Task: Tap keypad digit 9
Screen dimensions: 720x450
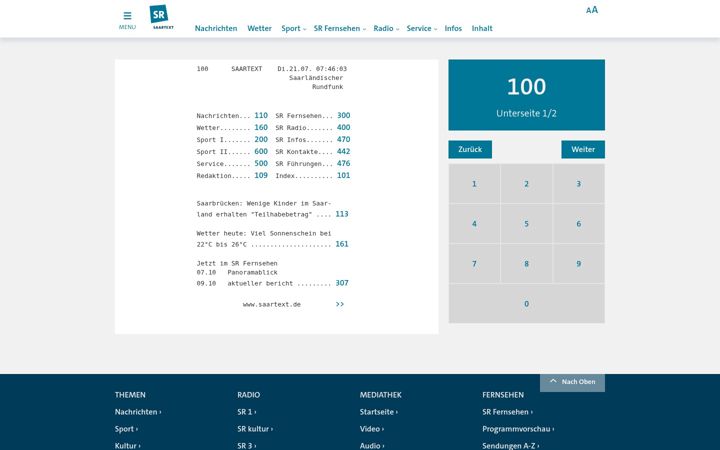Action: coord(579,264)
